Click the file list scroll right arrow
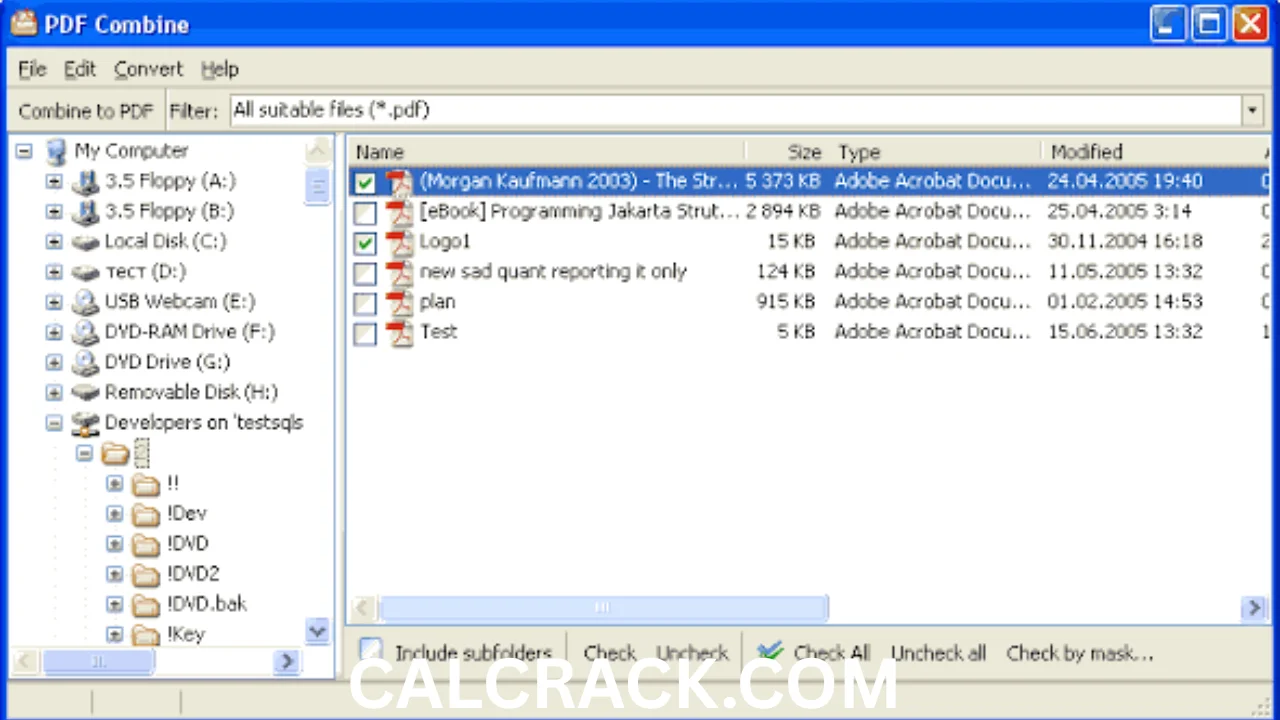The width and height of the screenshot is (1280, 720). tap(1254, 607)
